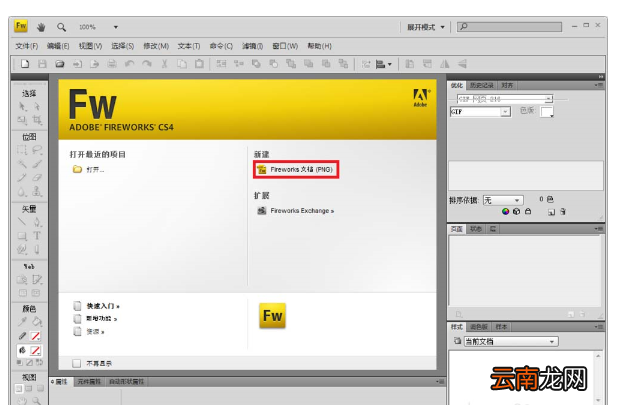This screenshot has height=407, width=624.
Task: Select the Hand tool in the top bar
Action: click(x=41, y=27)
